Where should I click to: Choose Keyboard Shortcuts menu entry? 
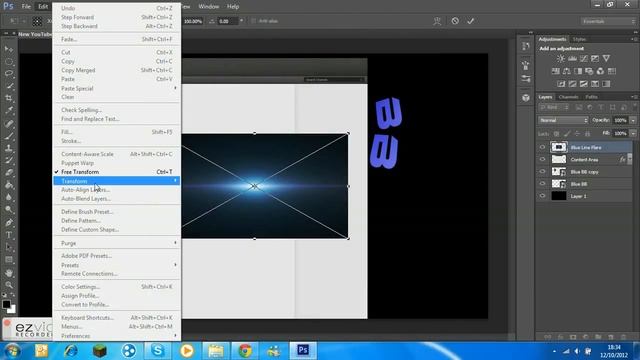tap(117, 318)
